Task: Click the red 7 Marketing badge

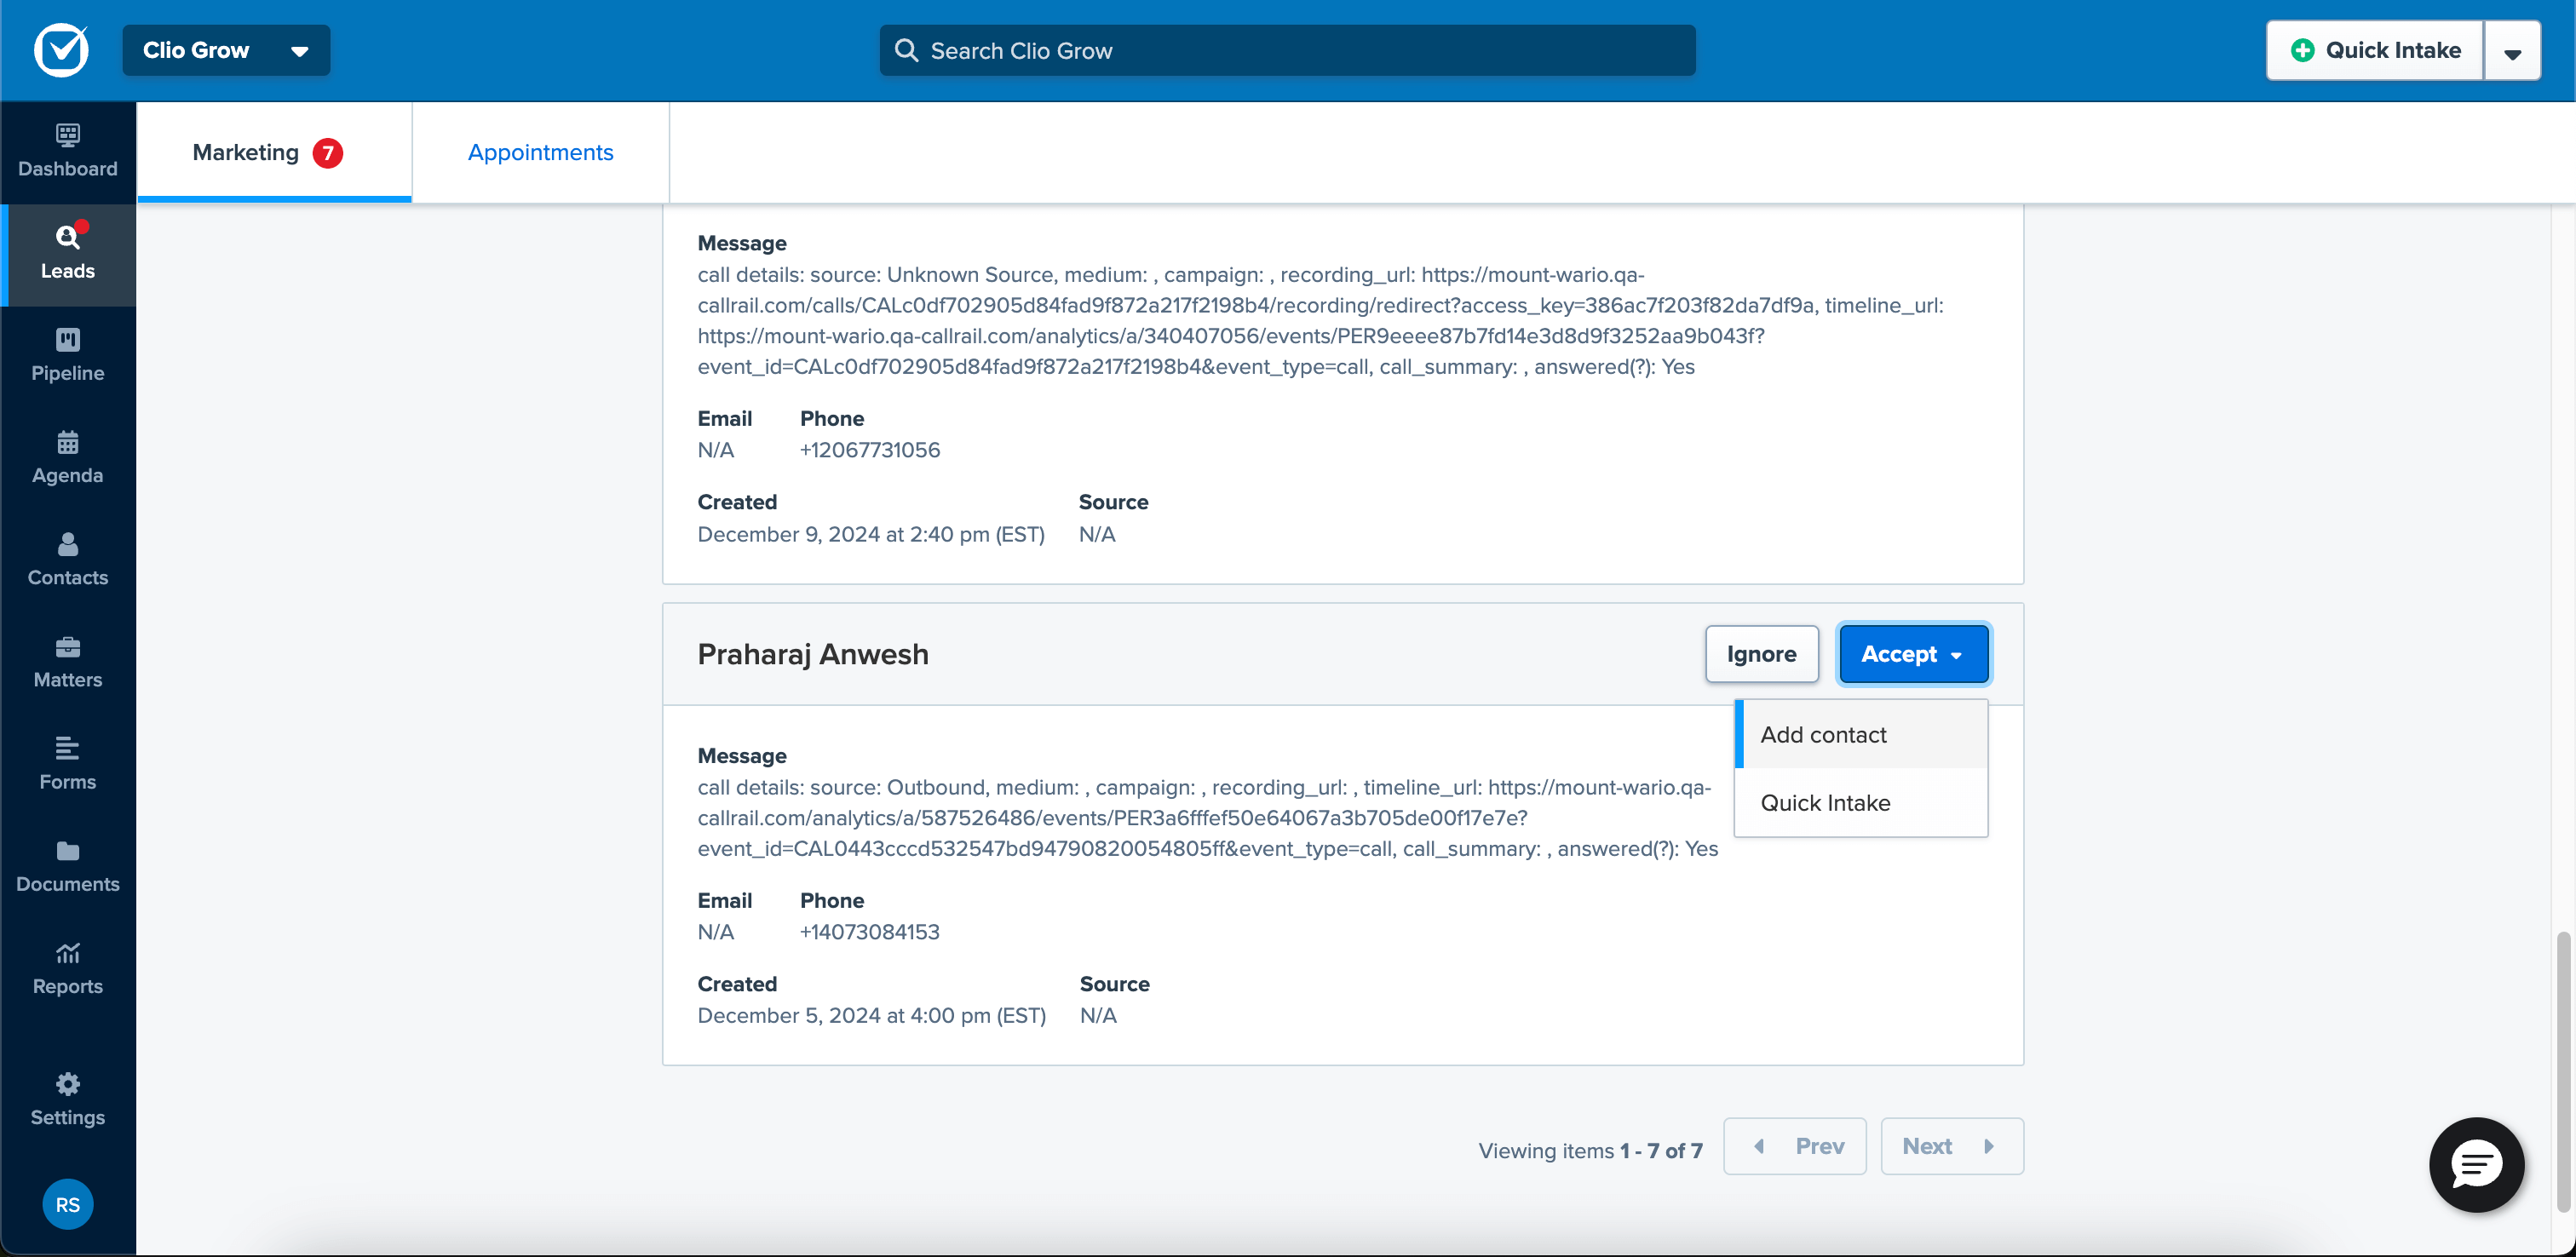Action: (327, 153)
